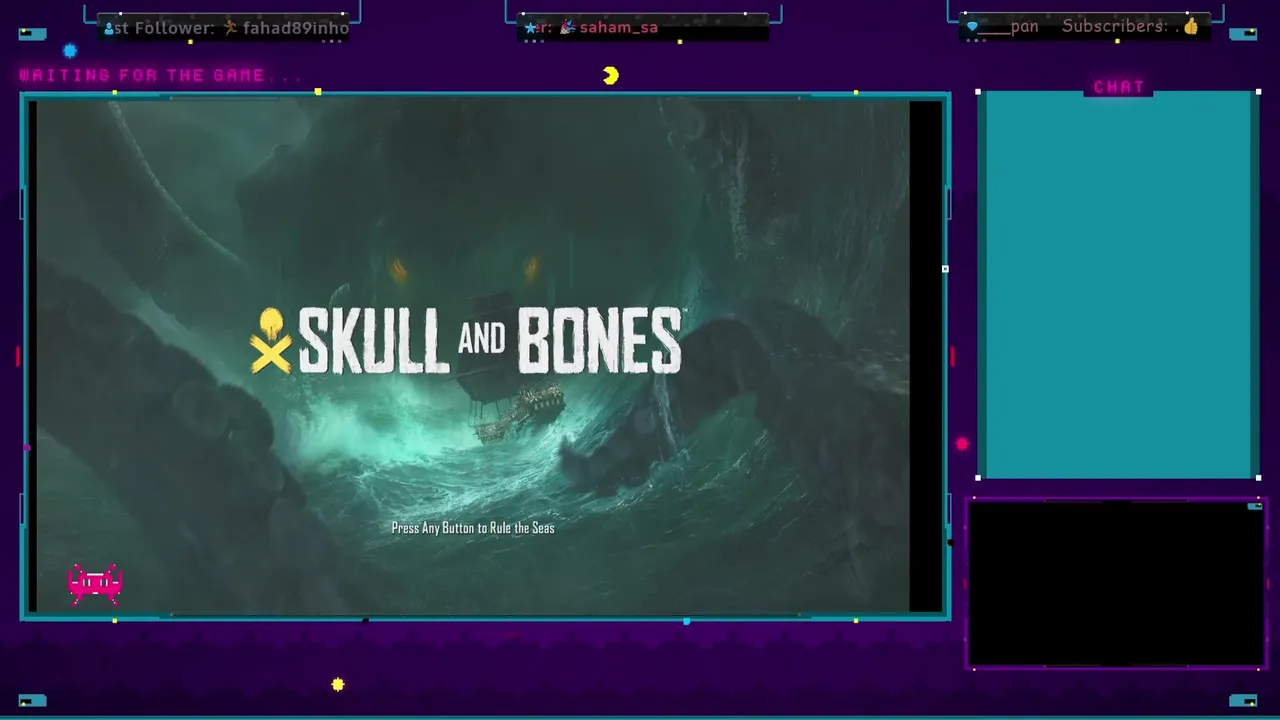Click the black webcam panel
1280x720 pixels.
pos(1115,583)
